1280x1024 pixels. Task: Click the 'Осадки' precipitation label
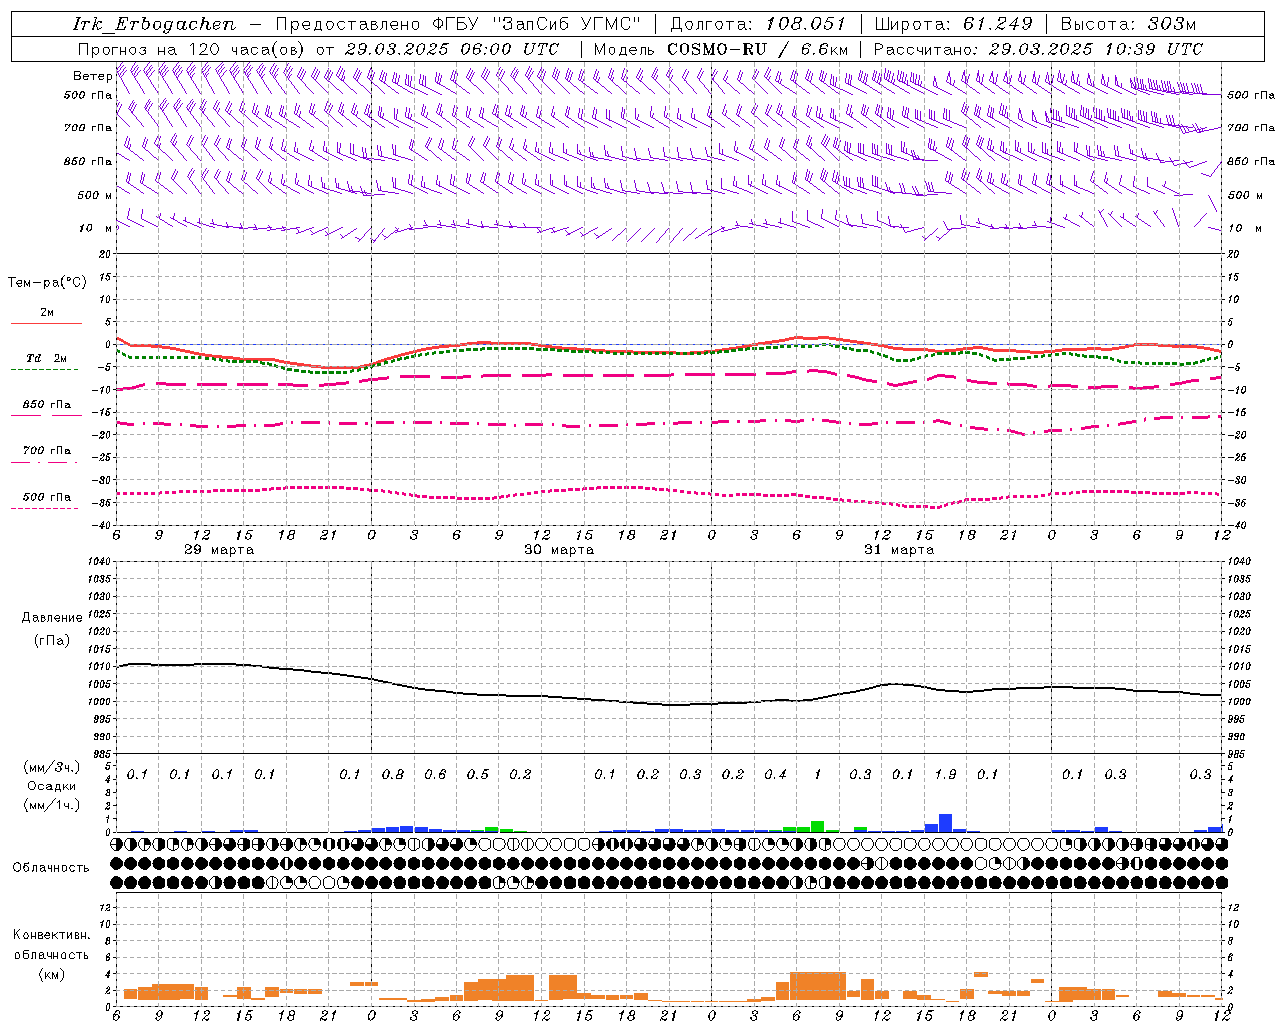tap(52, 786)
